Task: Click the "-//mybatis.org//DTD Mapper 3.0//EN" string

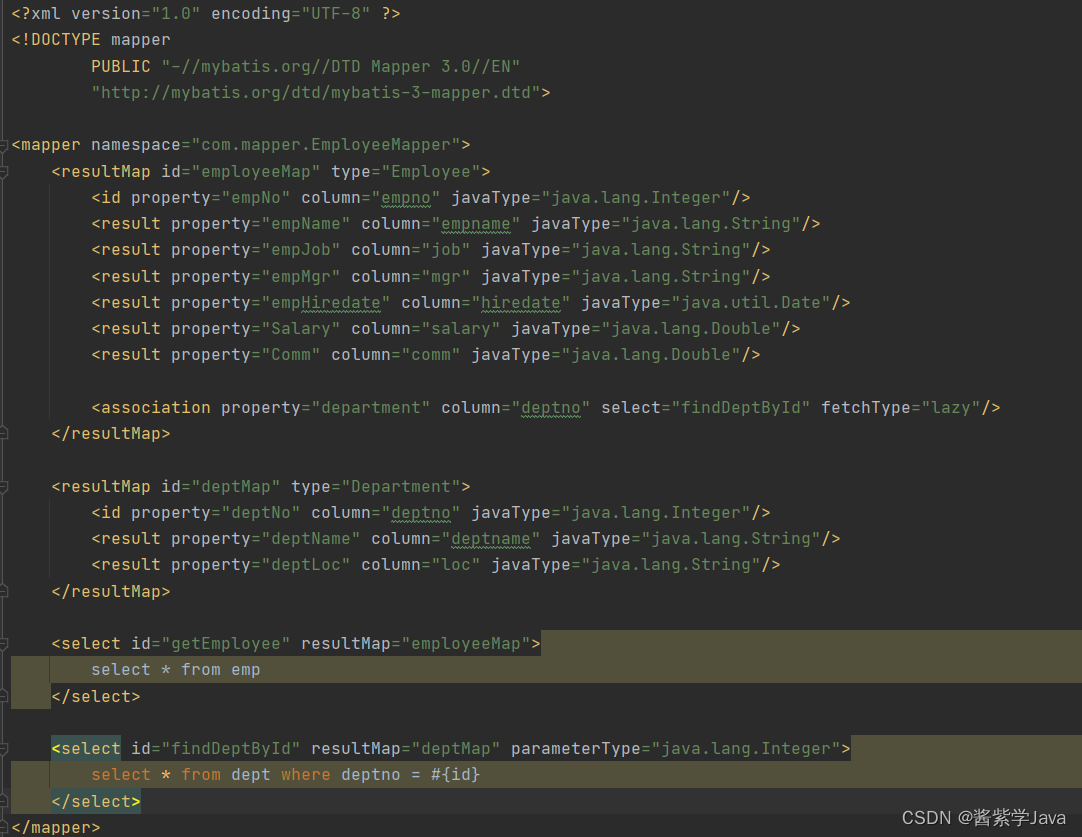Action: [341, 67]
